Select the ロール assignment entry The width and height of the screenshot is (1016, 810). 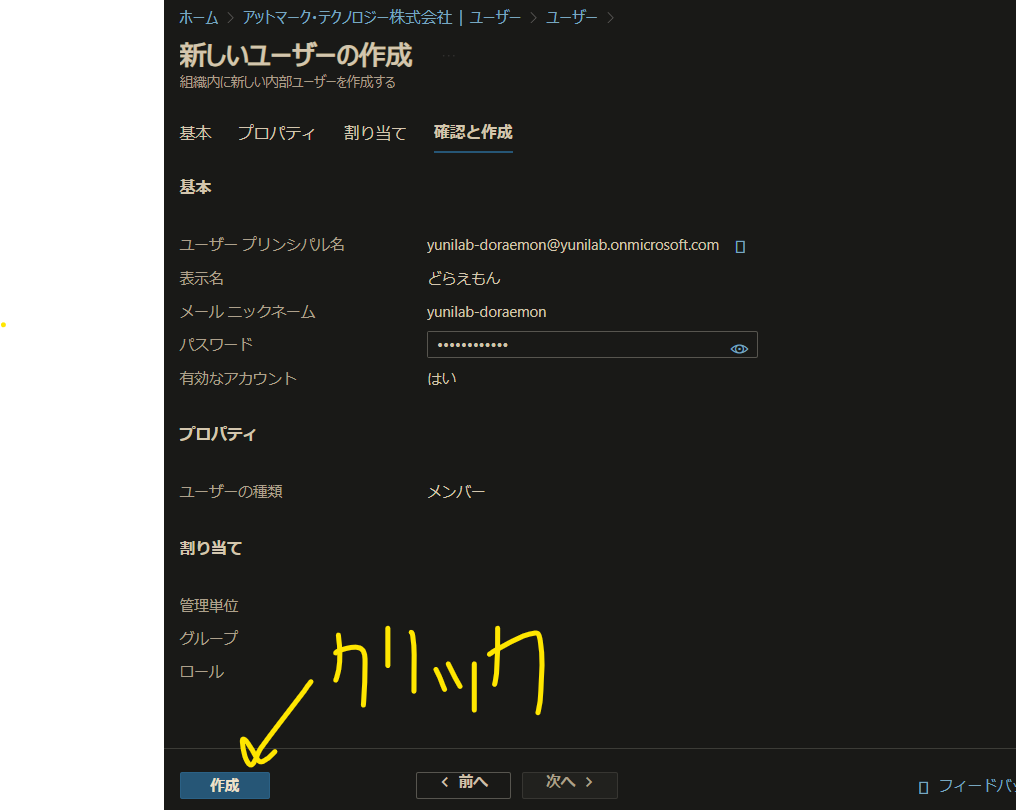200,671
